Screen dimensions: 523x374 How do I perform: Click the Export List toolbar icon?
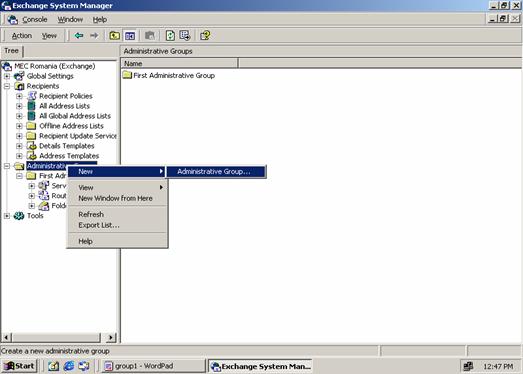click(x=185, y=35)
